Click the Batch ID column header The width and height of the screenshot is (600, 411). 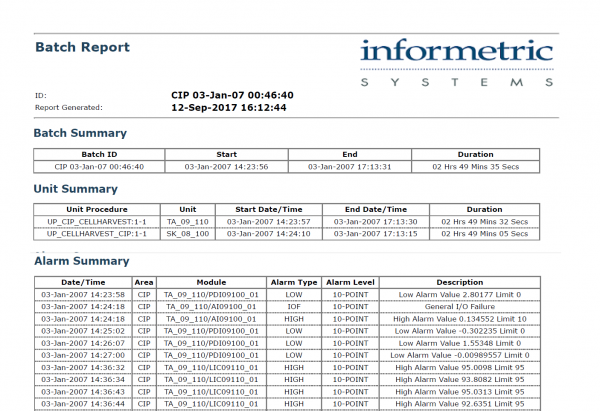pyautogui.click(x=99, y=155)
